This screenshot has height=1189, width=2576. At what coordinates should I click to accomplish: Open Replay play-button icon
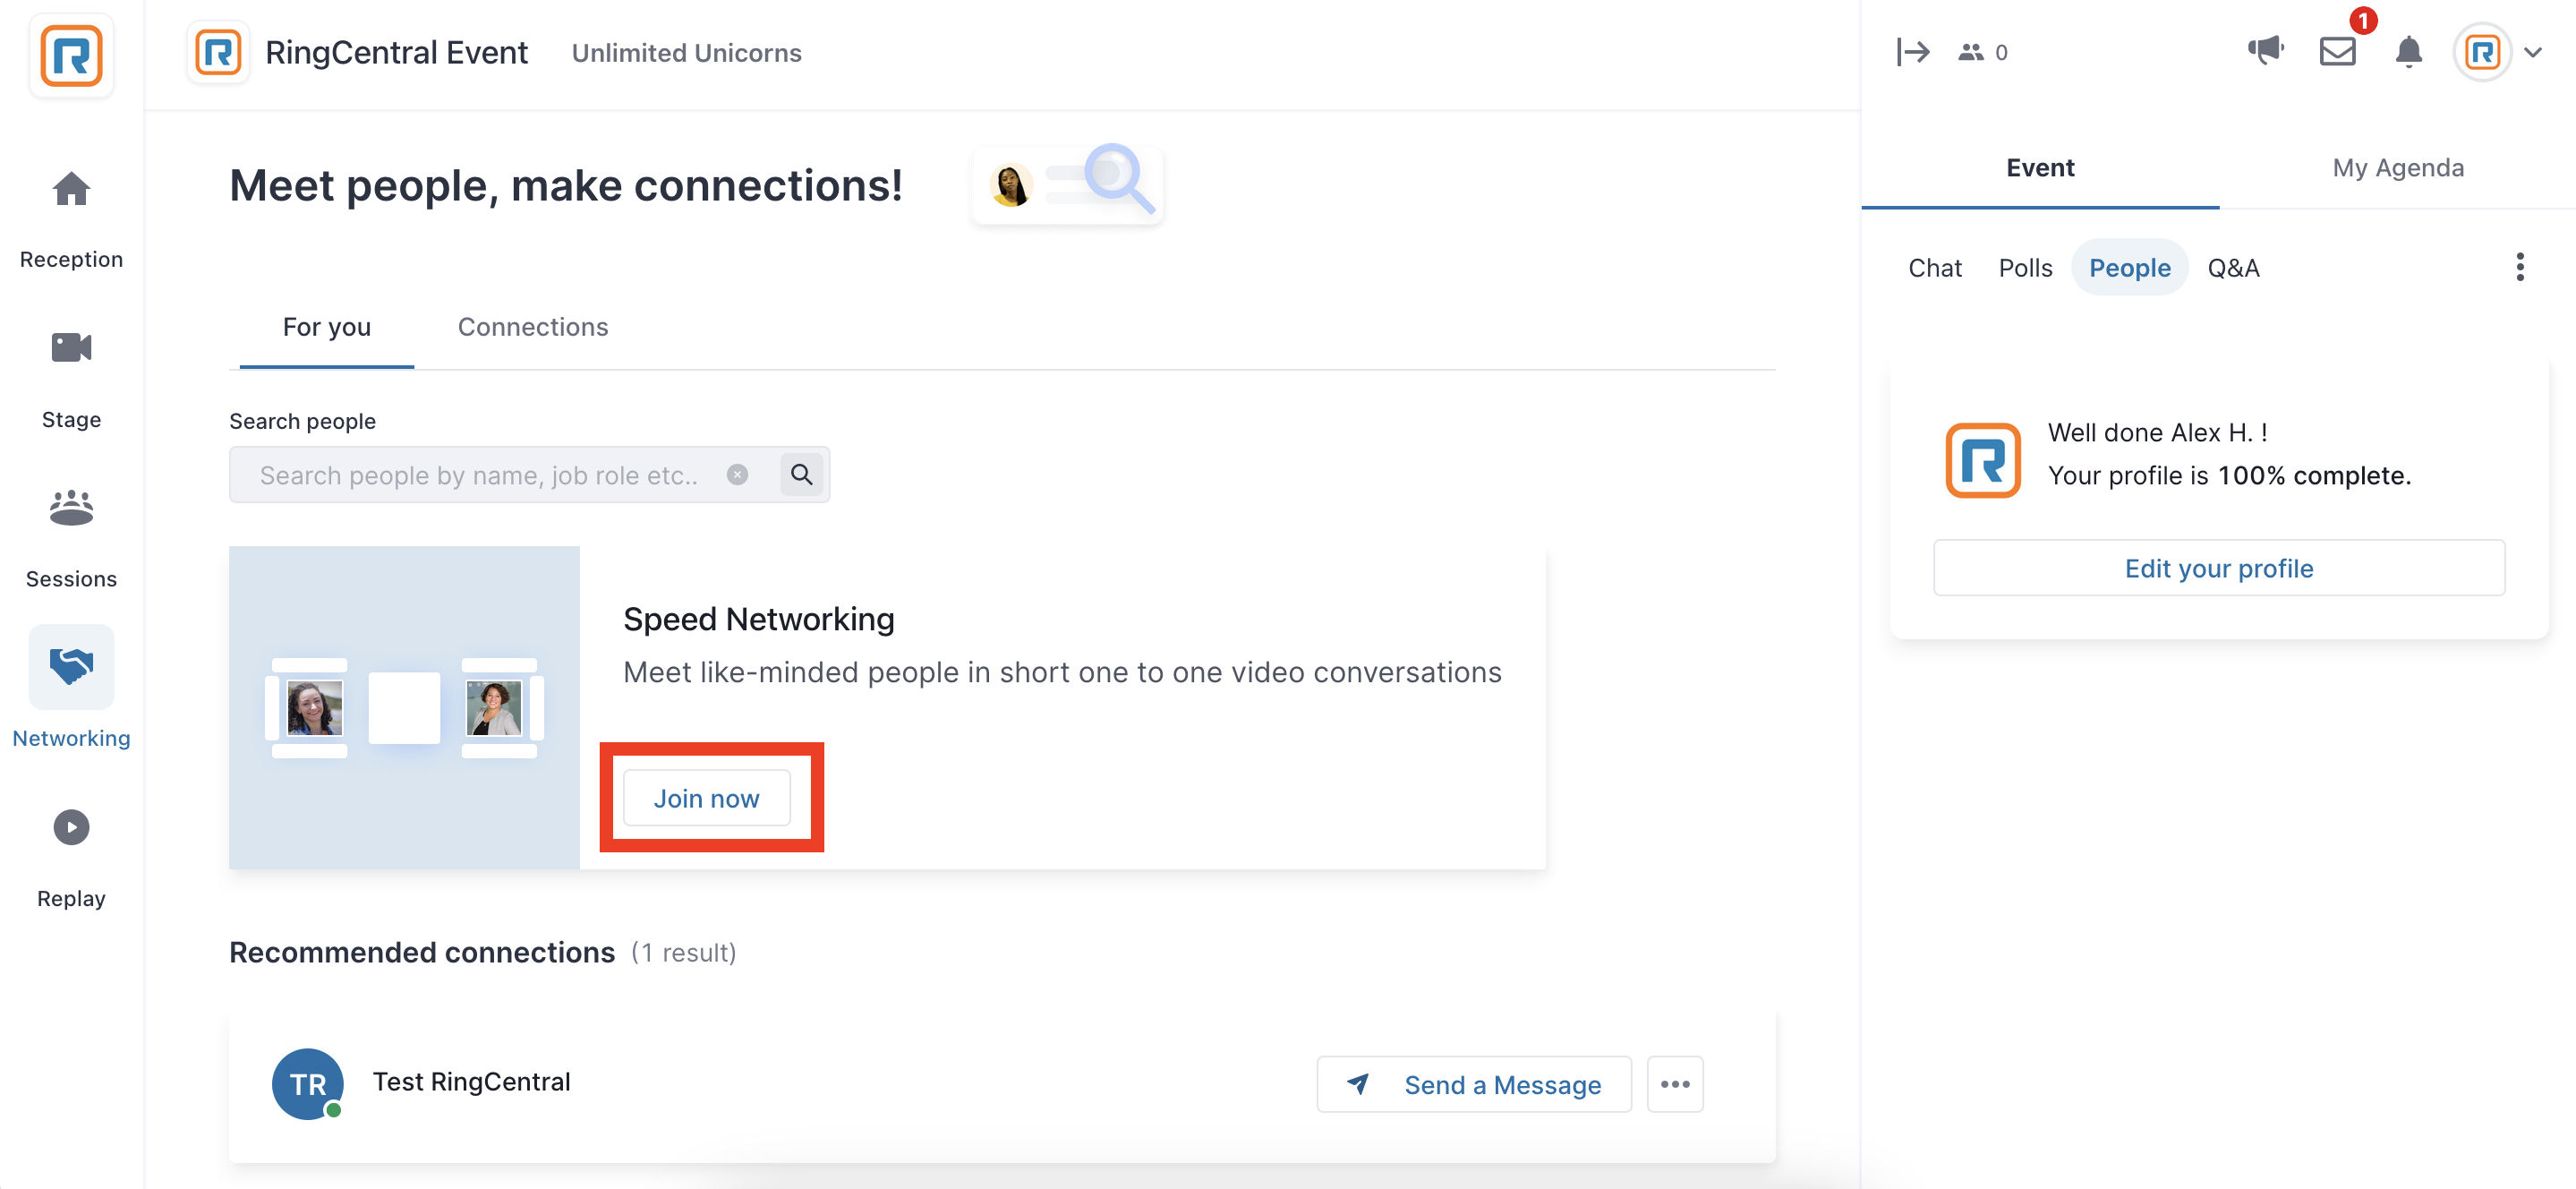point(71,827)
